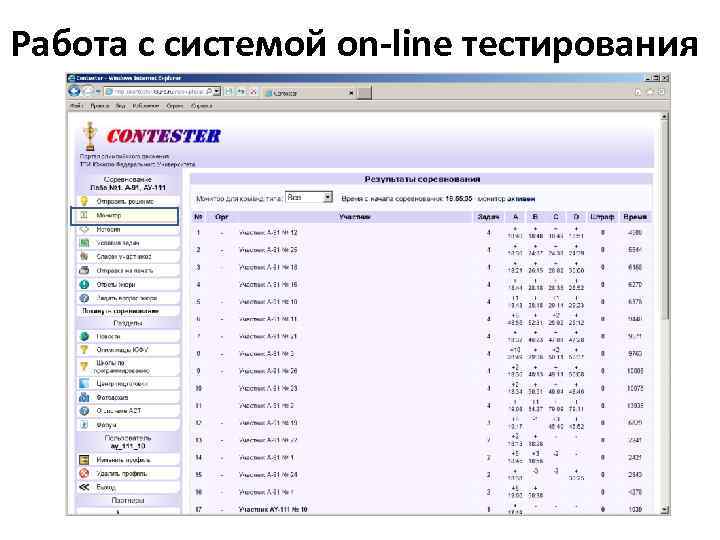This screenshot has width=720, height=540.
Task: Click the browser Forward arrow button
Action: tap(88, 91)
